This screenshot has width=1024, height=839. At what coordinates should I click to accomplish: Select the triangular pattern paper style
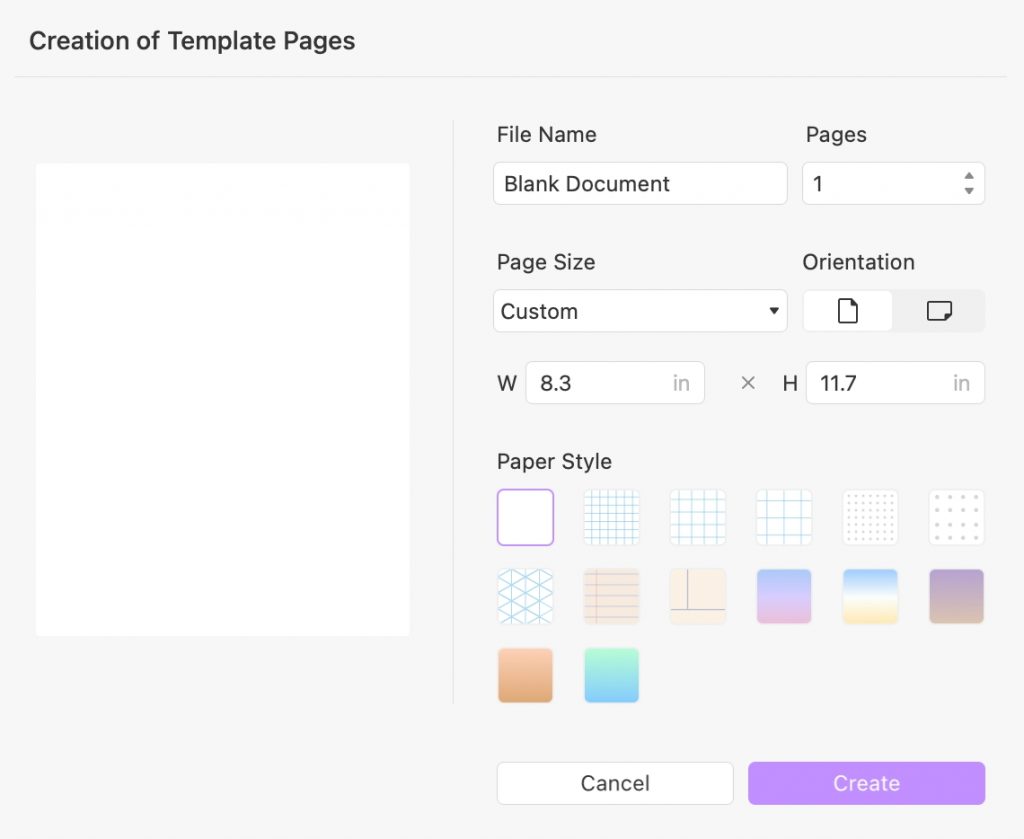click(525, 596)
